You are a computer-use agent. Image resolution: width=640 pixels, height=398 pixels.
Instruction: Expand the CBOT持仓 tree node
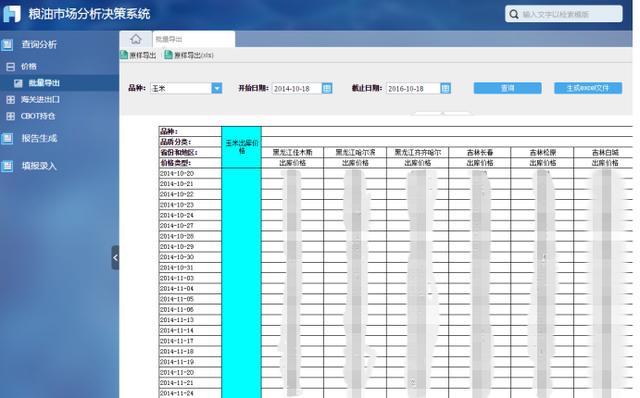point(11,116)
